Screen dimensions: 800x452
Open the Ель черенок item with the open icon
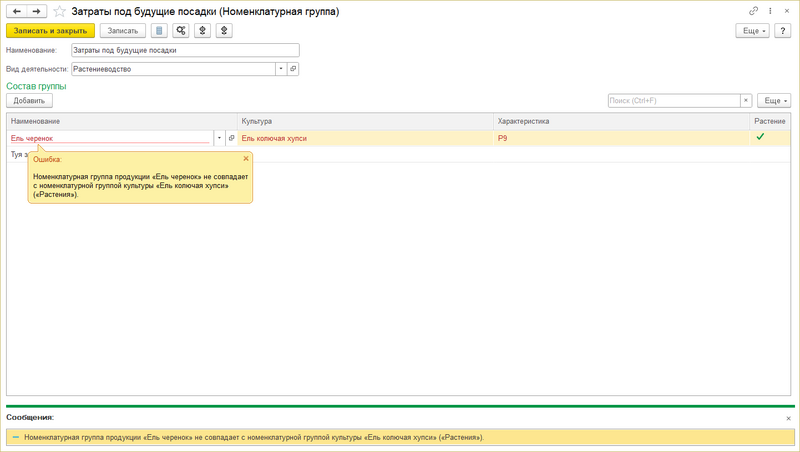[232, 138]
